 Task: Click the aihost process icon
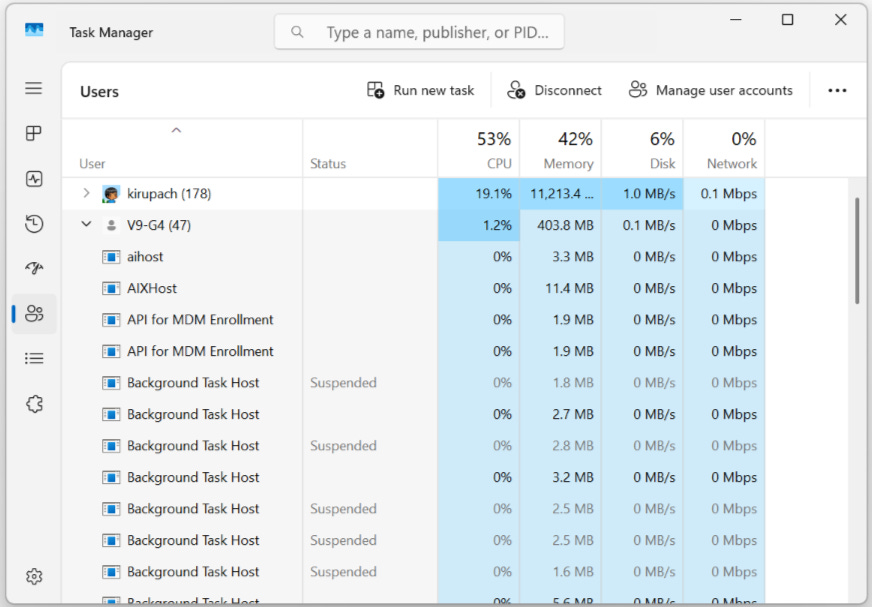(111, 257)
